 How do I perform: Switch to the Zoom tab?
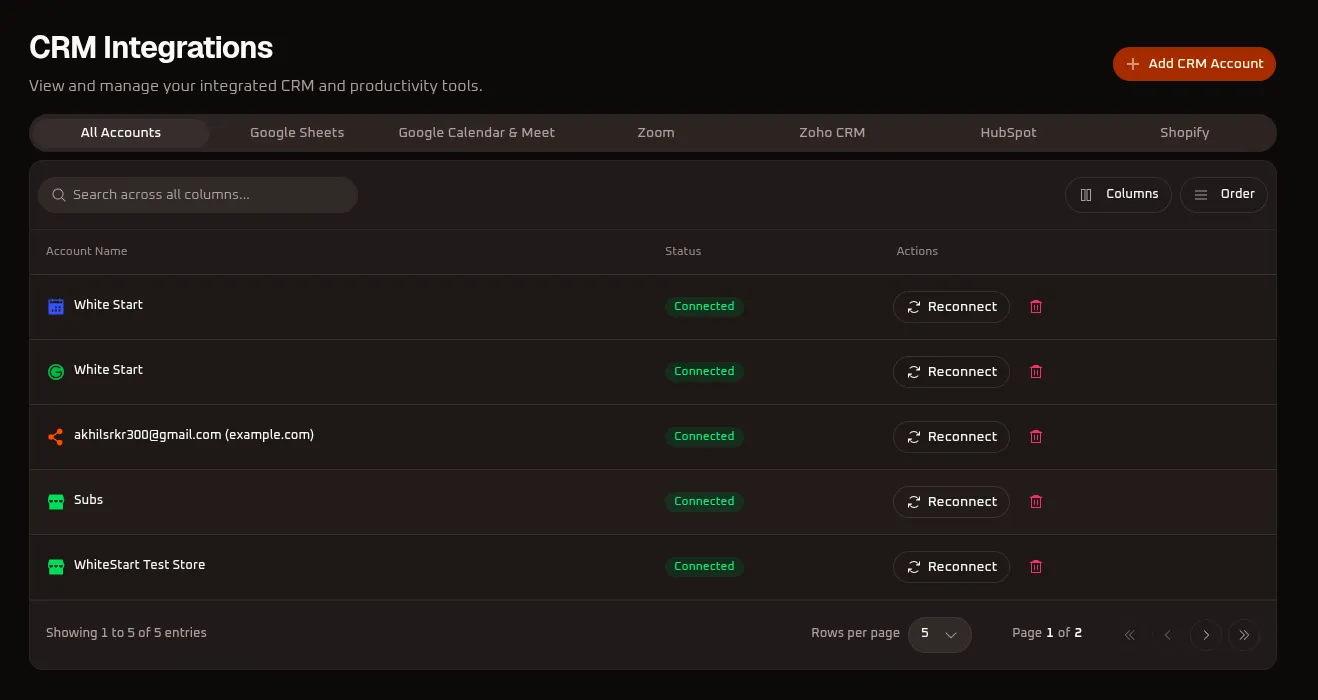pyautogui.click(x=656, y=133)
